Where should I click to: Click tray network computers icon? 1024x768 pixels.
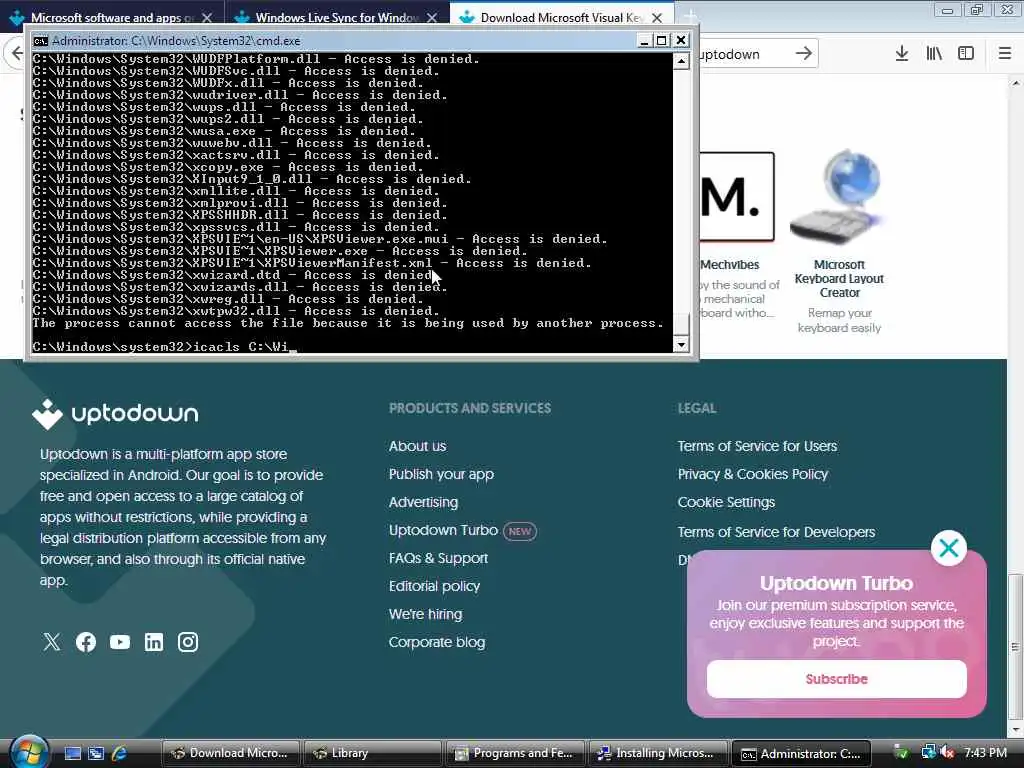point(928,753)
